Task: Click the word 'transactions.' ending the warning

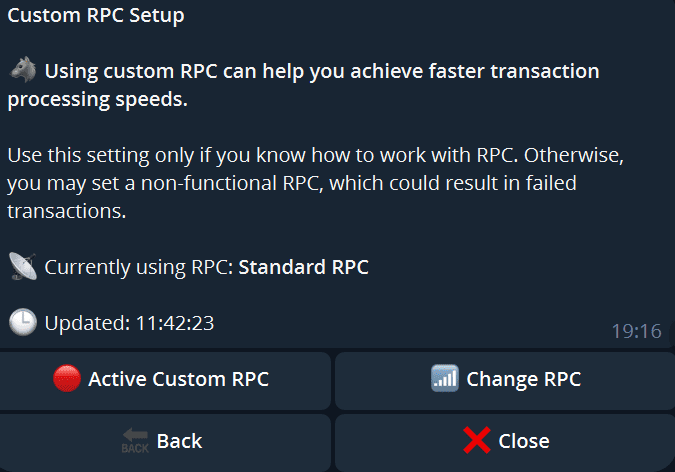Action: [67, 211]
